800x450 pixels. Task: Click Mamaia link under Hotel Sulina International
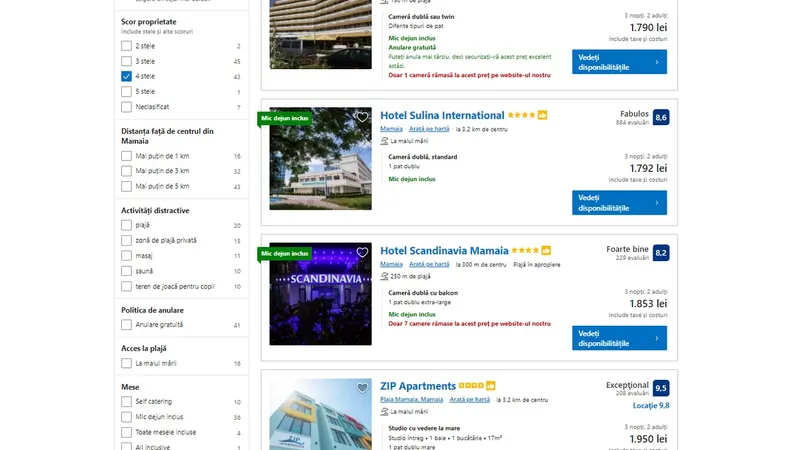click(x=391, y=129)
